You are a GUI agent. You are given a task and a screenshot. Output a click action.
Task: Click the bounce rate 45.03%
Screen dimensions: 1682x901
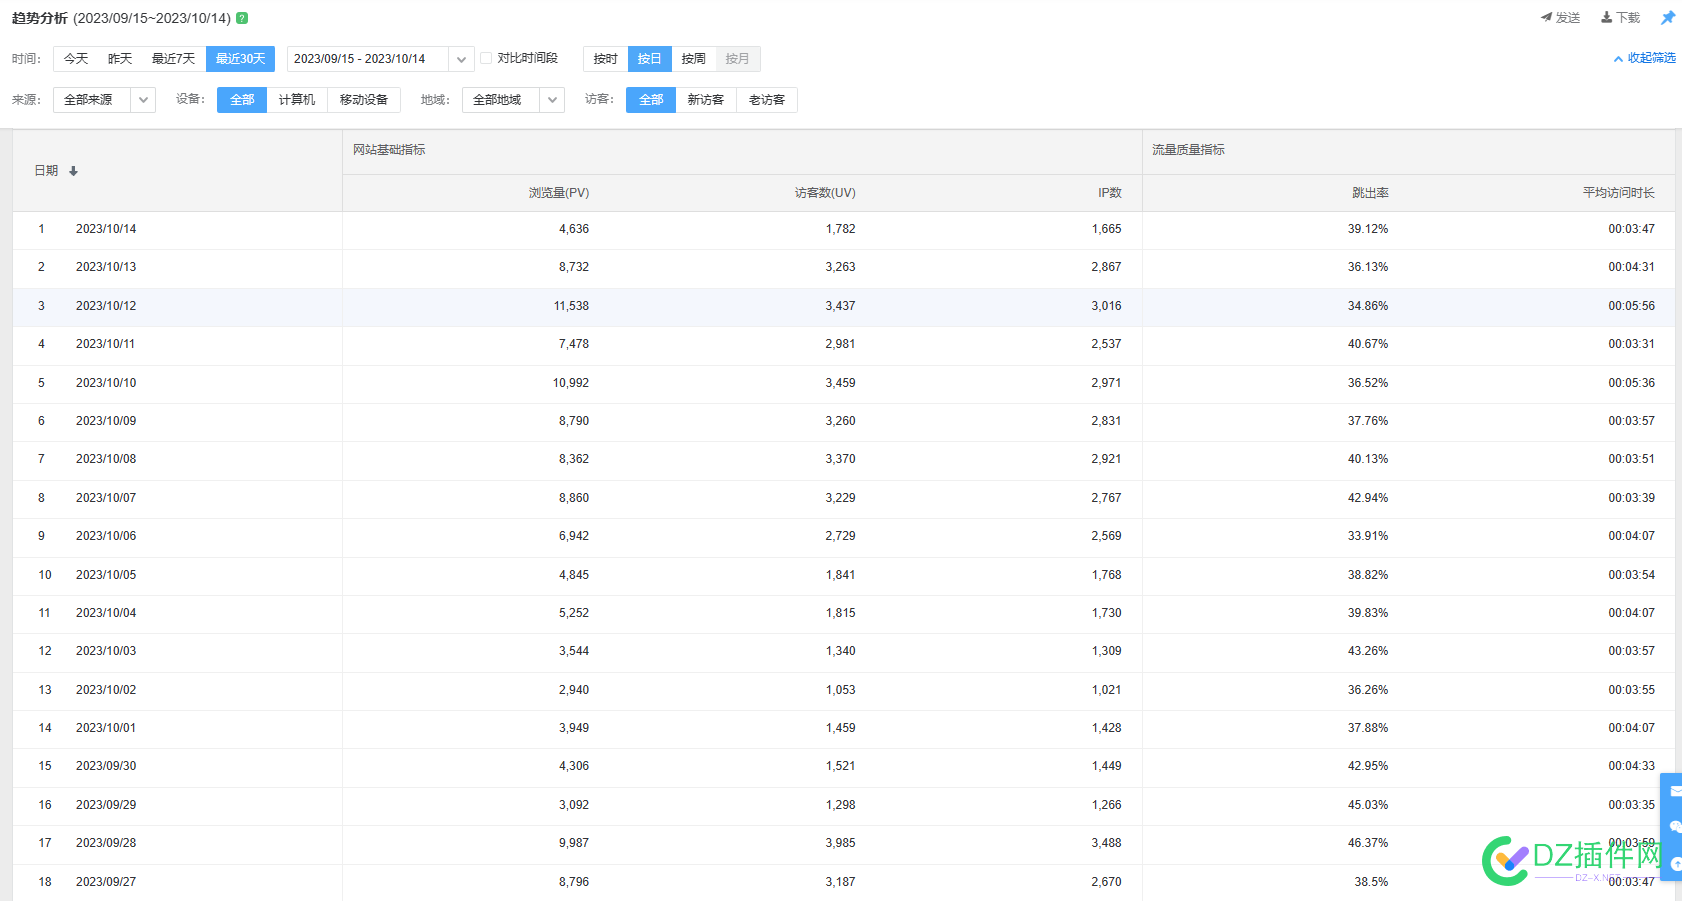click(1368, 805)
